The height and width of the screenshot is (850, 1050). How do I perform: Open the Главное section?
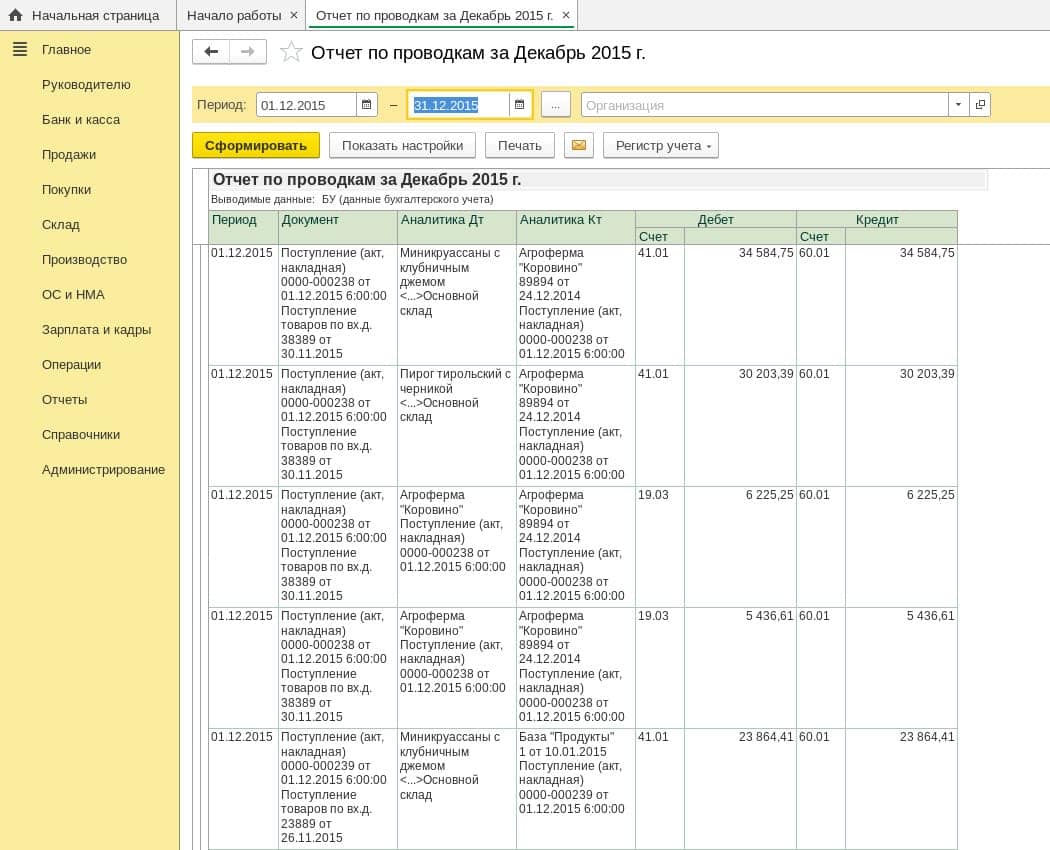66,50
